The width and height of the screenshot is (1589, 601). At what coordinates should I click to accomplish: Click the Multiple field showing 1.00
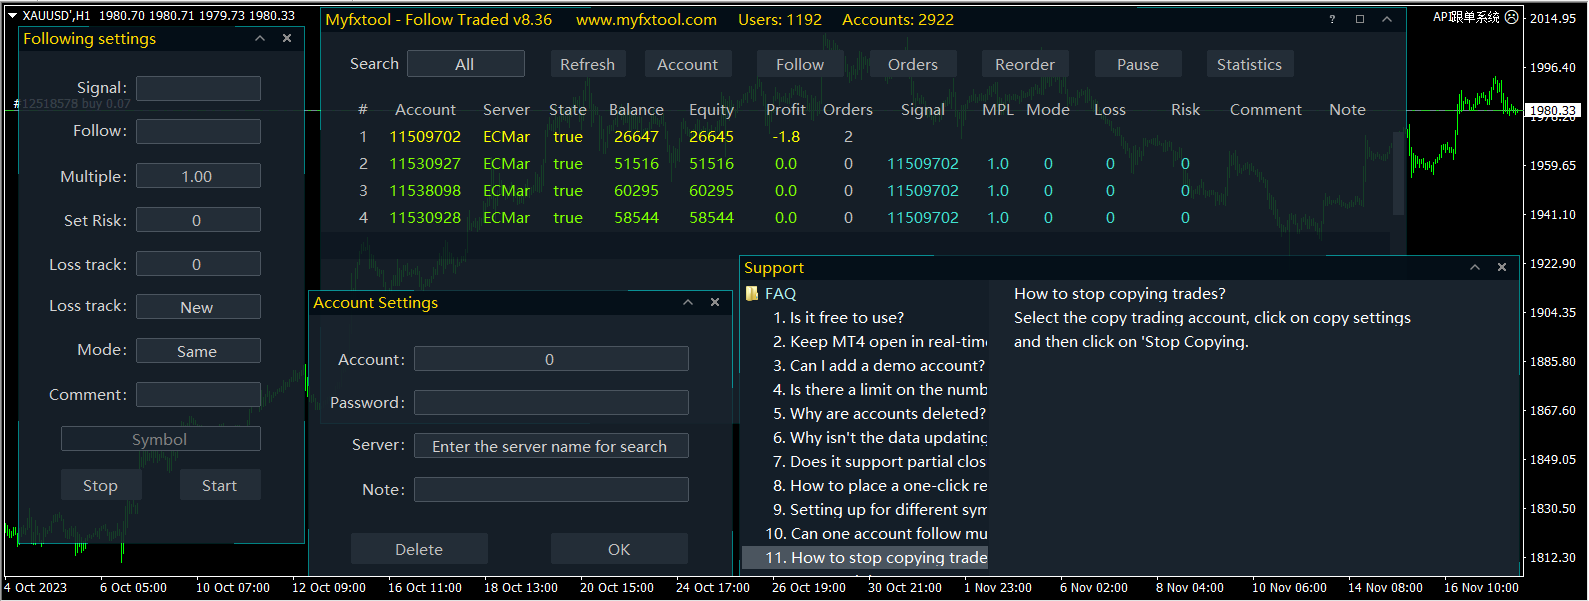click(198, 176)
